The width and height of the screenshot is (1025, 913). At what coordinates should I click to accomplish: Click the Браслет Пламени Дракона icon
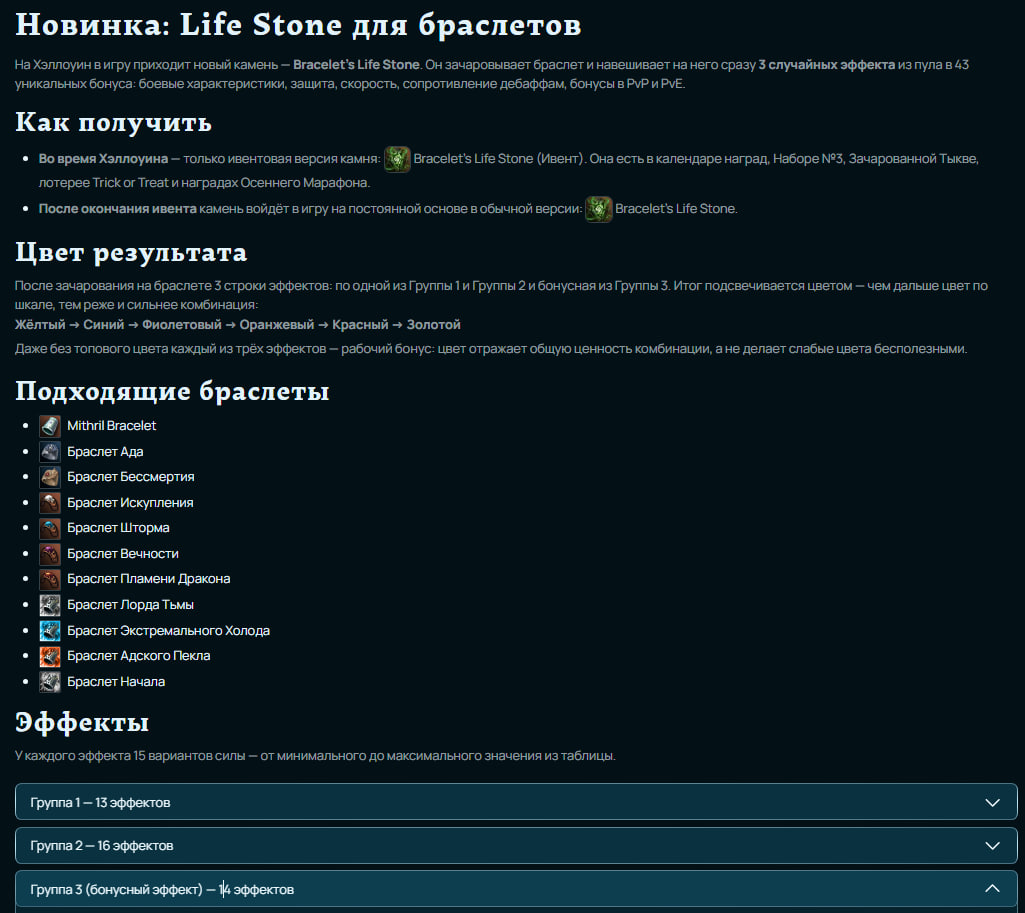(x=50, y=579)
